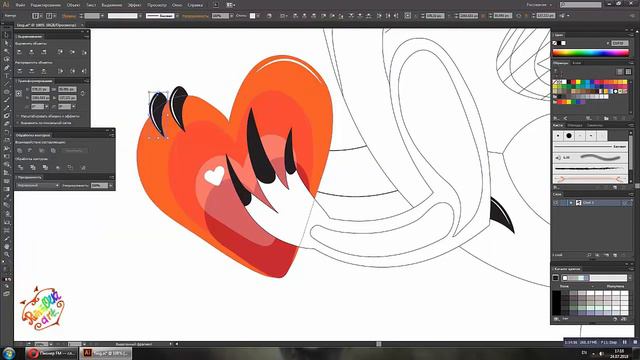The height and width of the screenshot is (360, 640).
Task: Click Recolor Artwork icon in control bar
Action: [269, 16]
